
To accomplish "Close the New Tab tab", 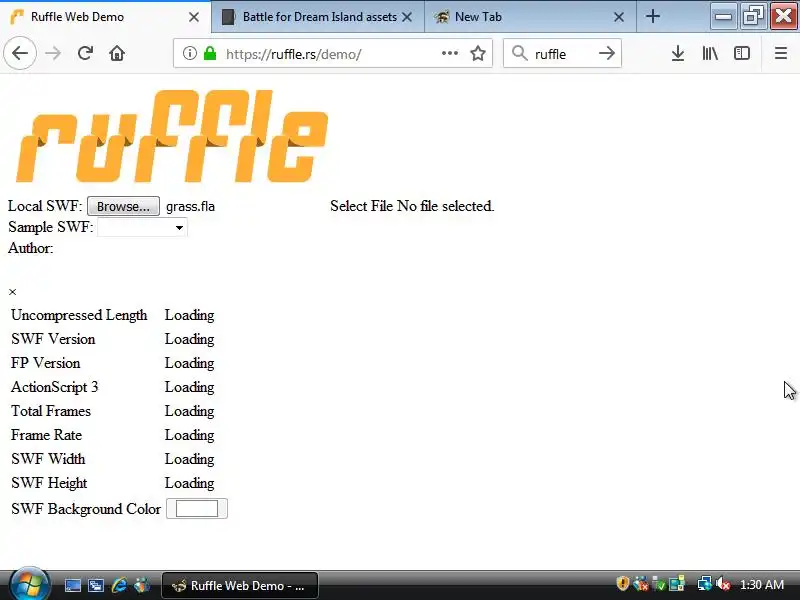I will tap(619, 17).
